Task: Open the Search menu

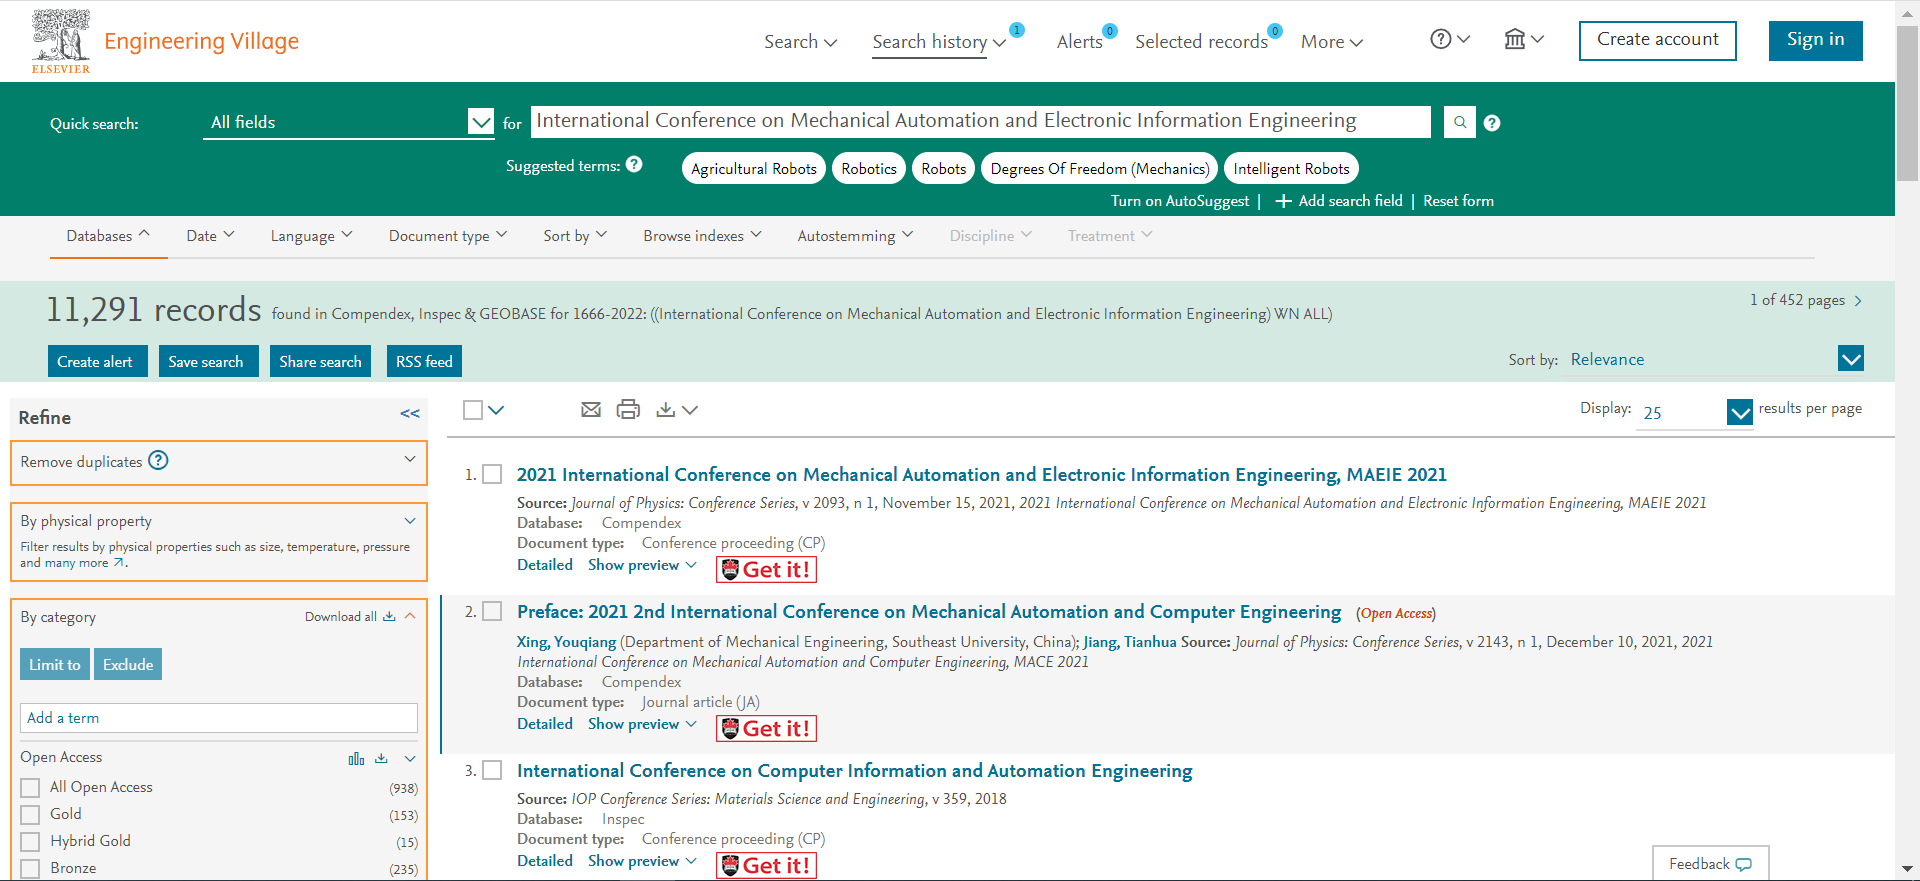Action: (x=800, y=41)
